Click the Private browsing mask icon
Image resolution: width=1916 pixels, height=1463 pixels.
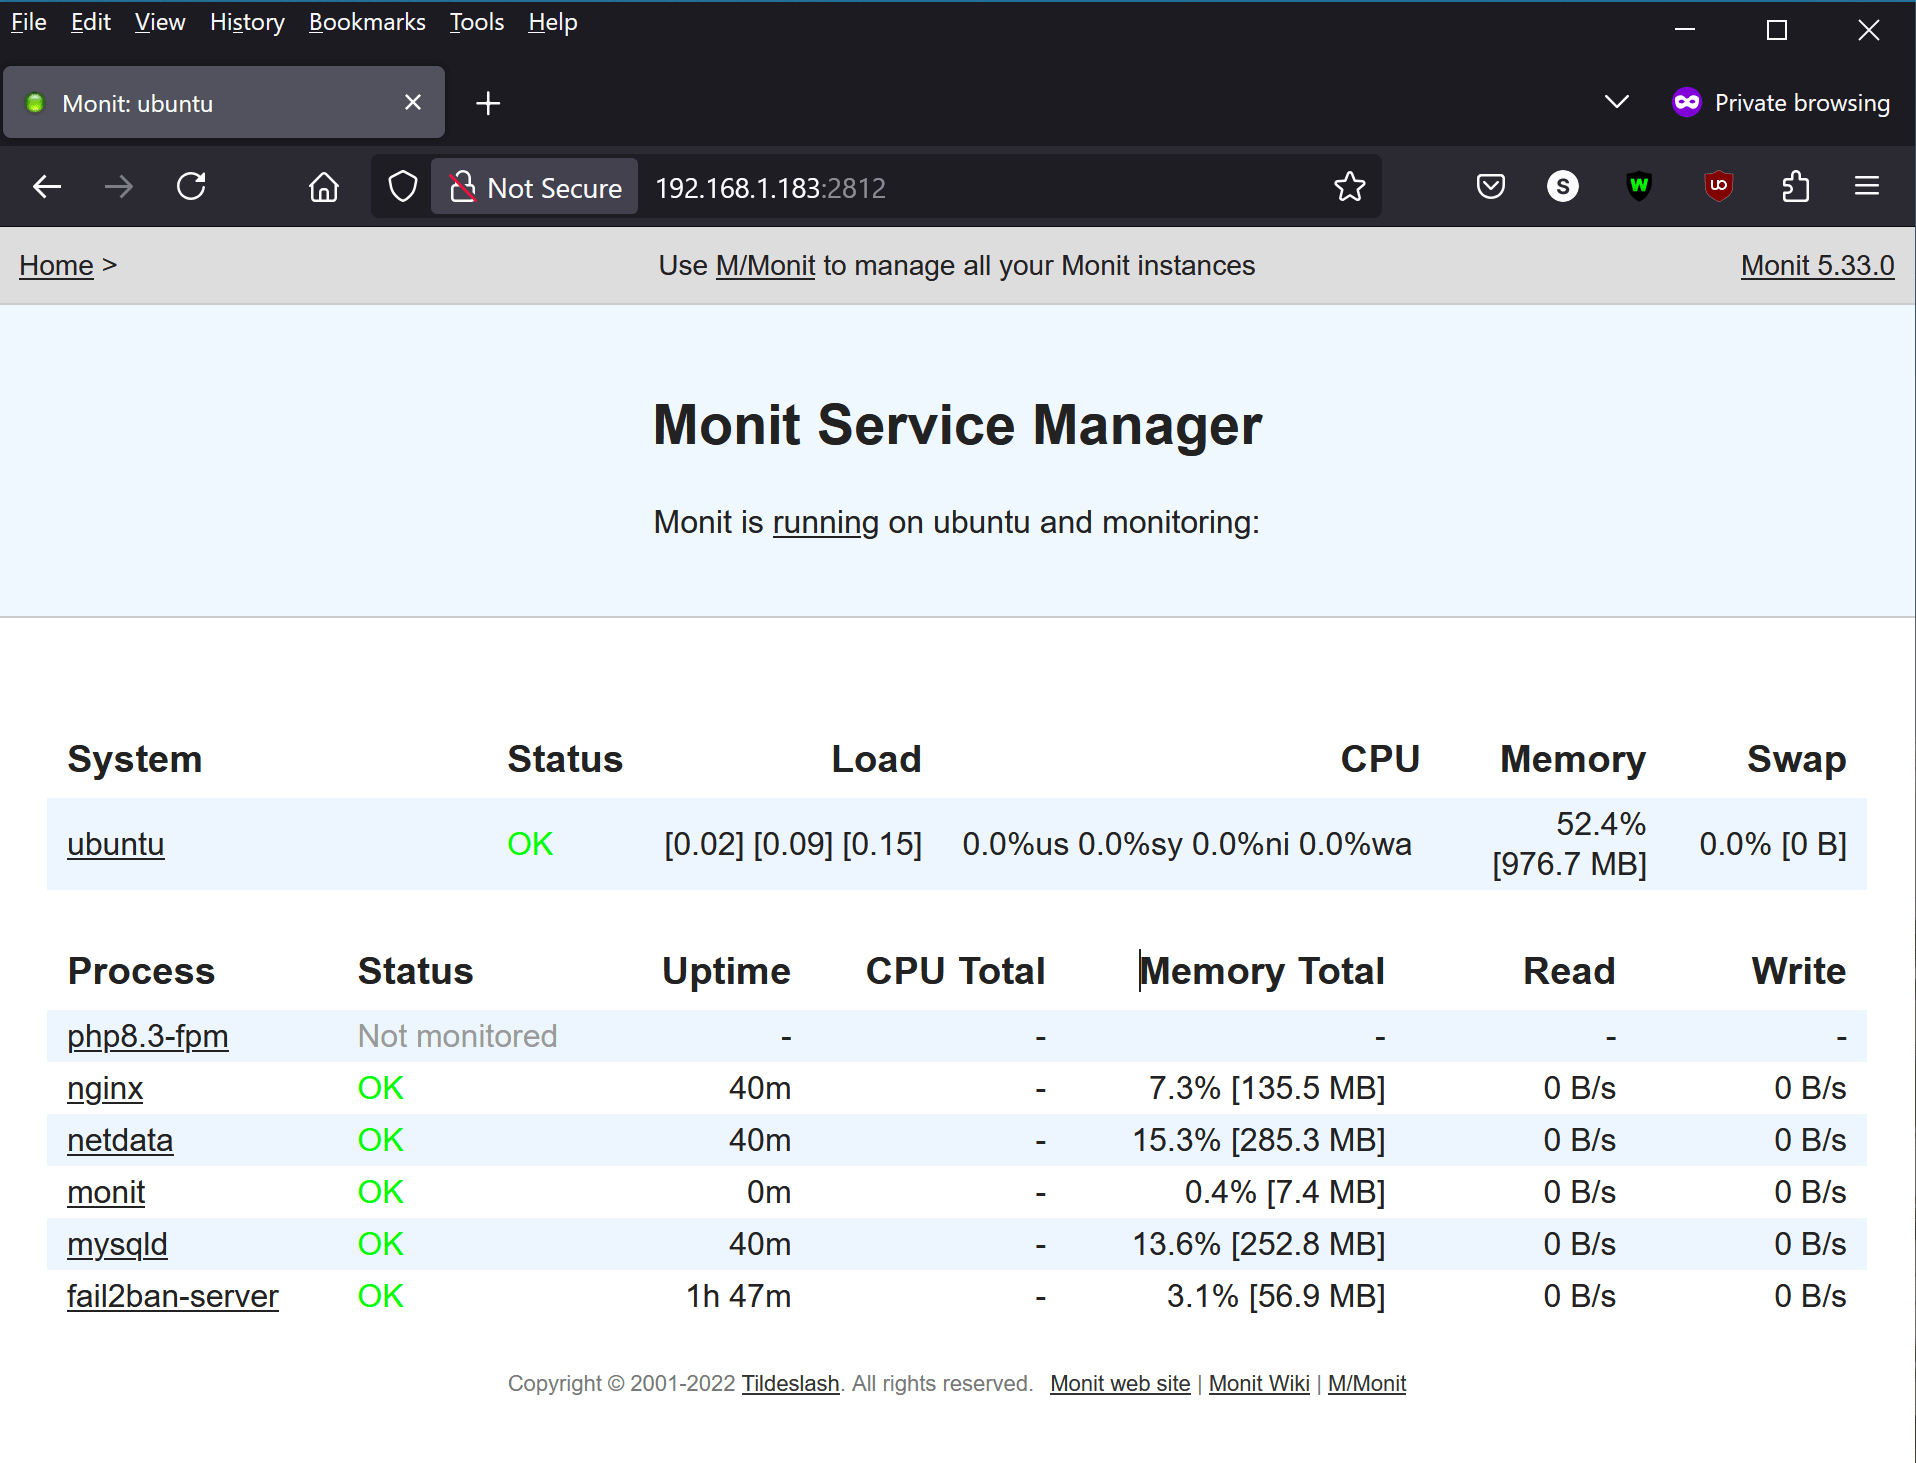pyautogui.click(x=1687, y=102)
